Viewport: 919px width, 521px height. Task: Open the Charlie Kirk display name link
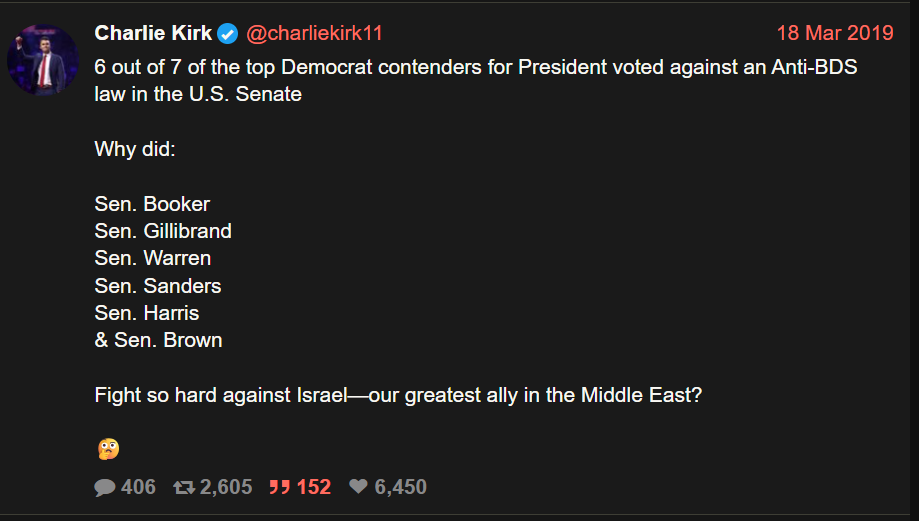tap(153, 33)
